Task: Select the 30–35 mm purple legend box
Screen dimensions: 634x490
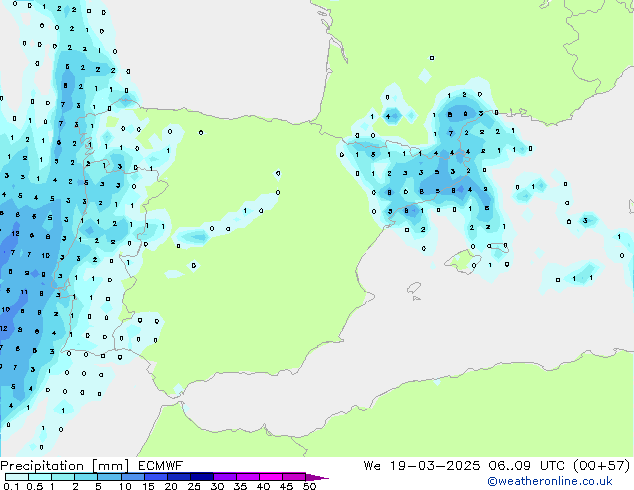Action: pyautogui.click(x=224, y=477)
